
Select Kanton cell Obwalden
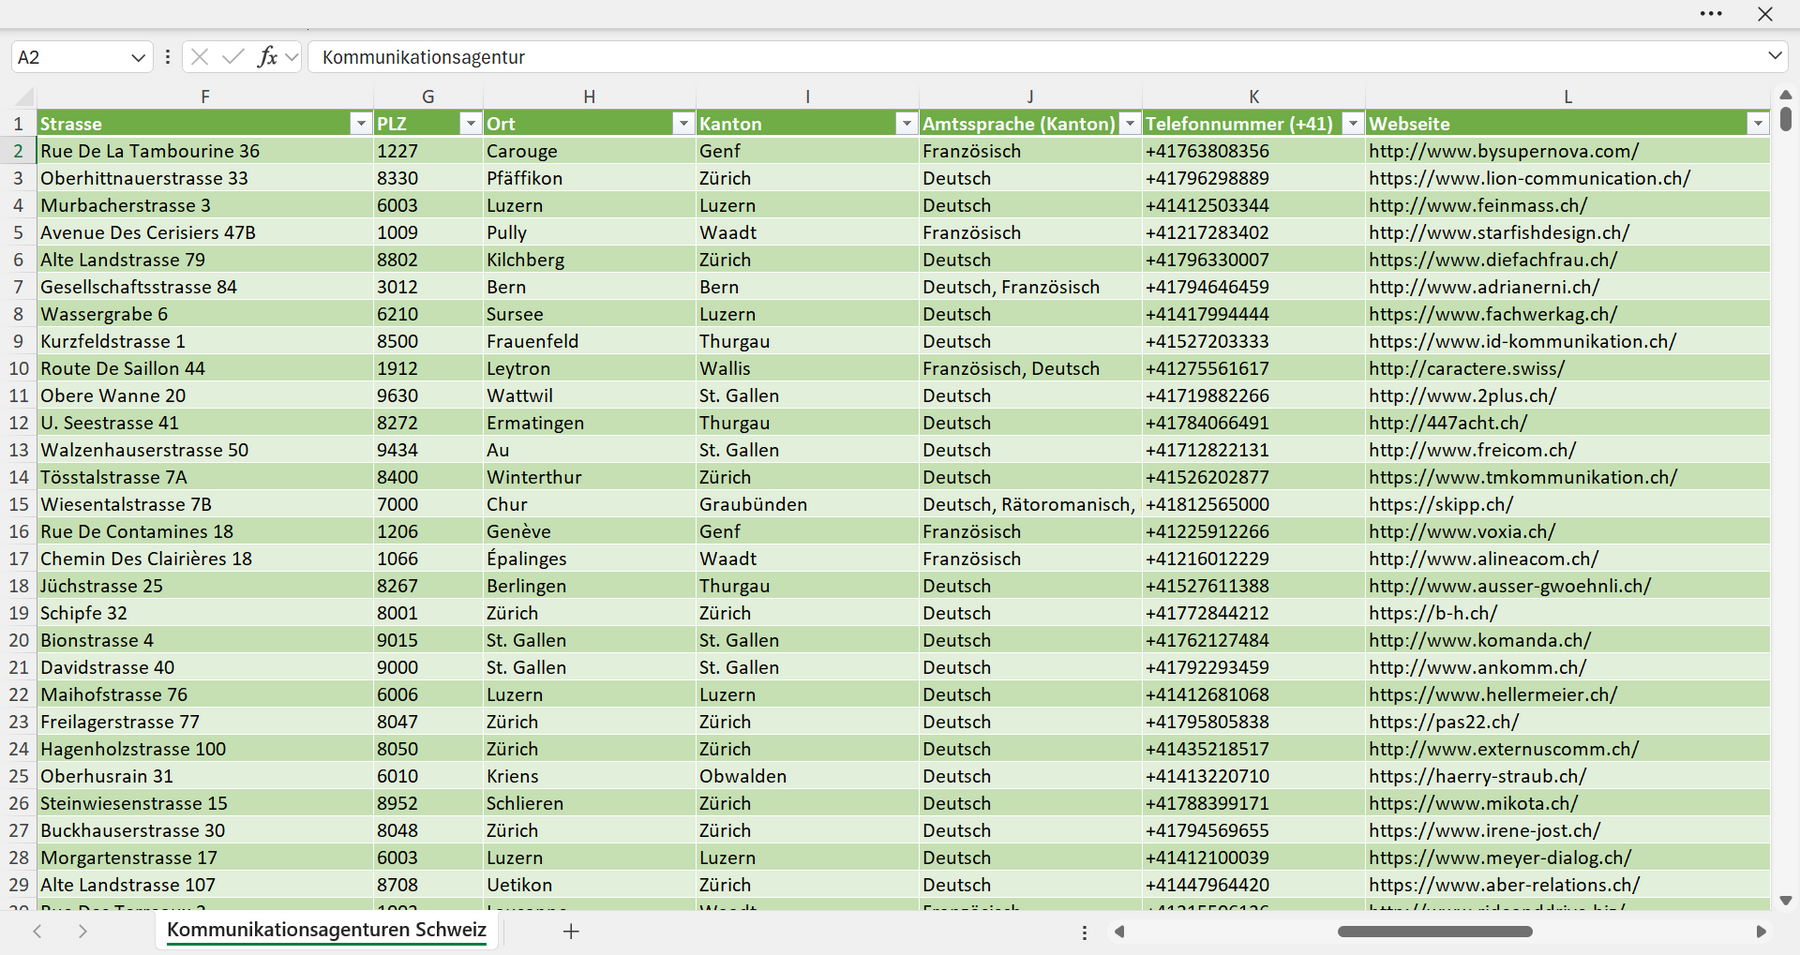(808, 776)
